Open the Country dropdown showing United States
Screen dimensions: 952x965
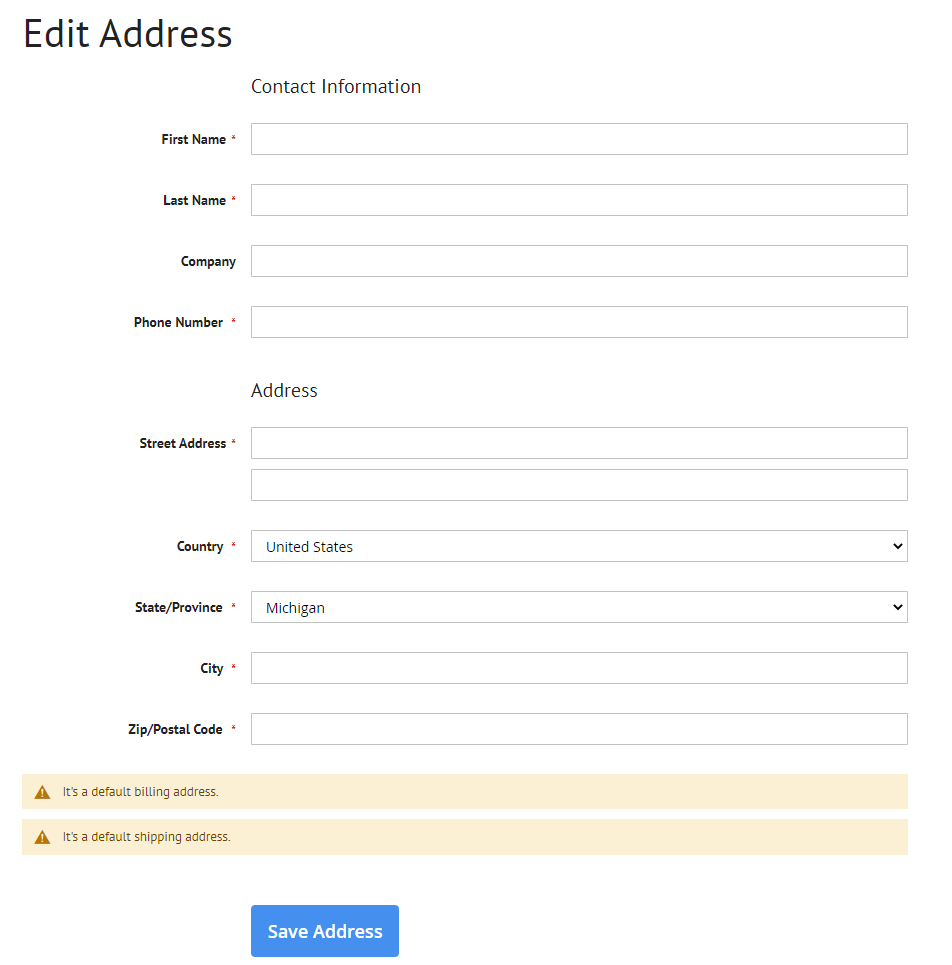[x=579, y=546]
